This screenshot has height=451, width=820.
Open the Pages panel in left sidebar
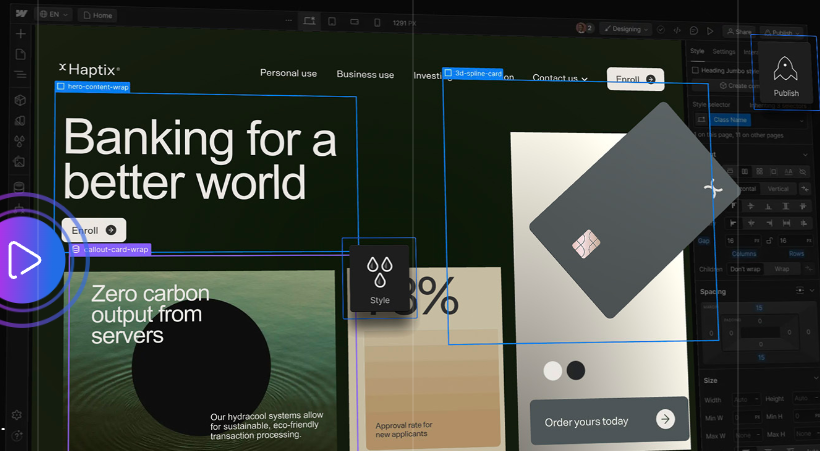(x=20, y=54)
